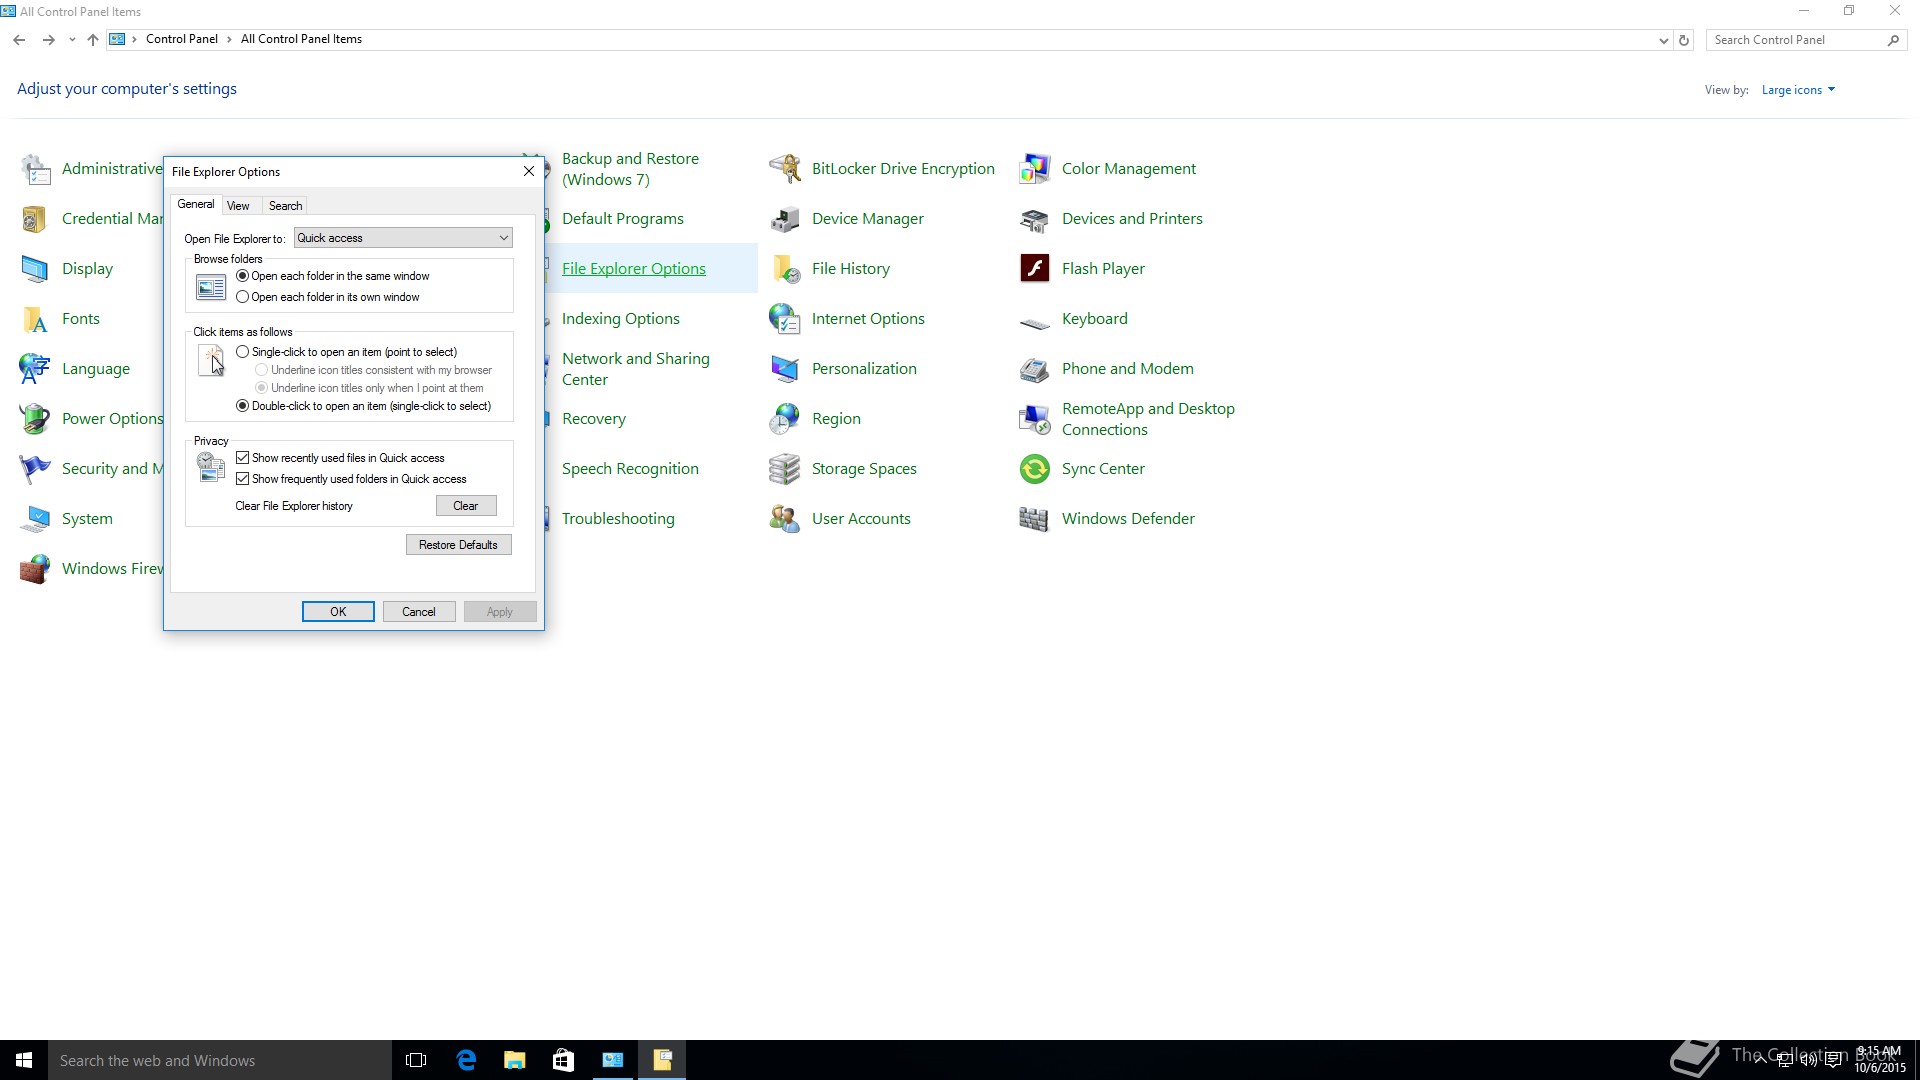
Task: Open the Fonts icon
Action: click(x=35, y=319)
